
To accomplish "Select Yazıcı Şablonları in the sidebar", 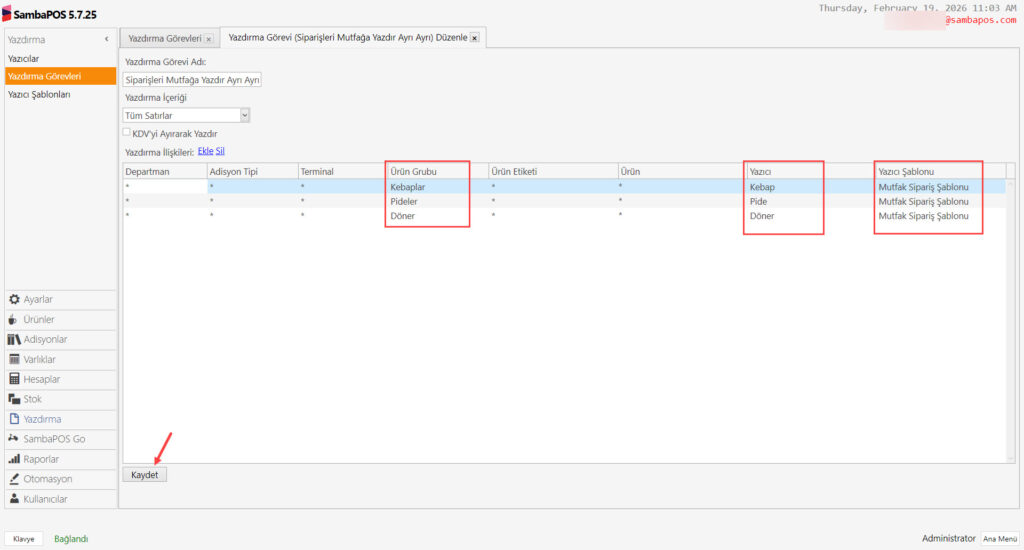I will [x=39, y=94].
